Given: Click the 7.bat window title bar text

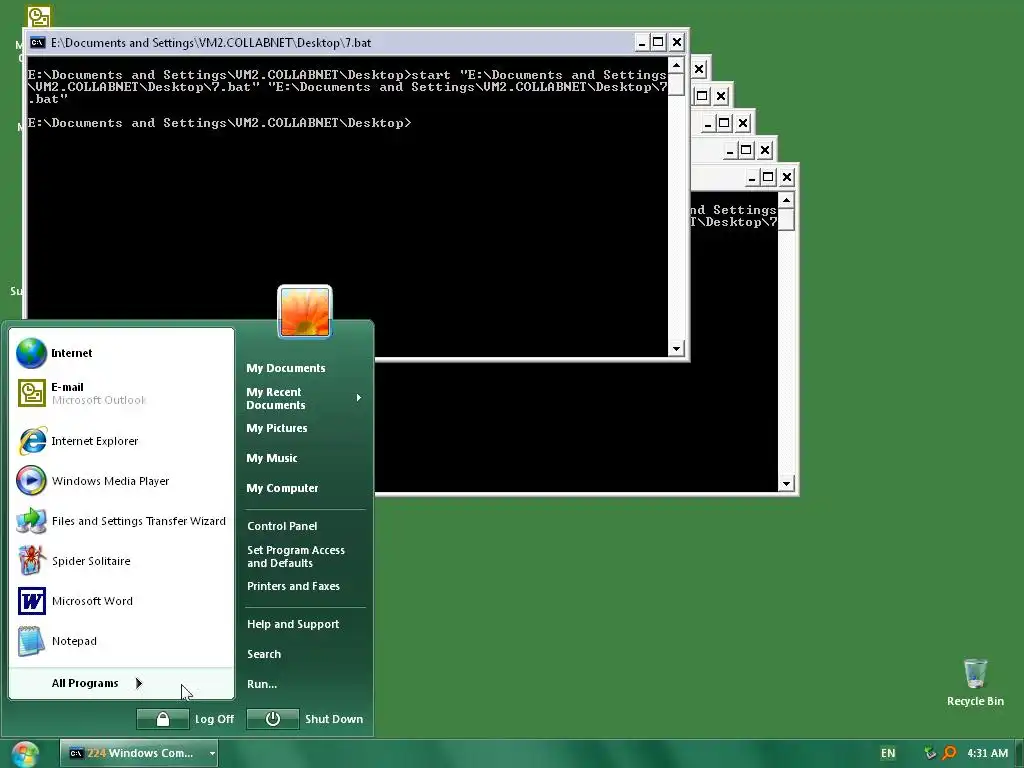Looking at the screenshot, I should coord(211,43).
